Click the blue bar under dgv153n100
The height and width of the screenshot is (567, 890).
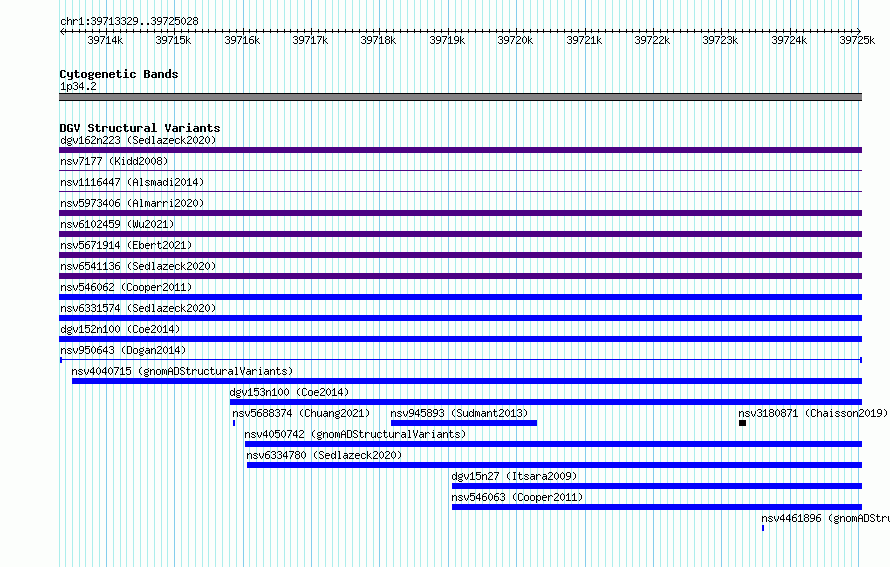[x=546, y=402]
